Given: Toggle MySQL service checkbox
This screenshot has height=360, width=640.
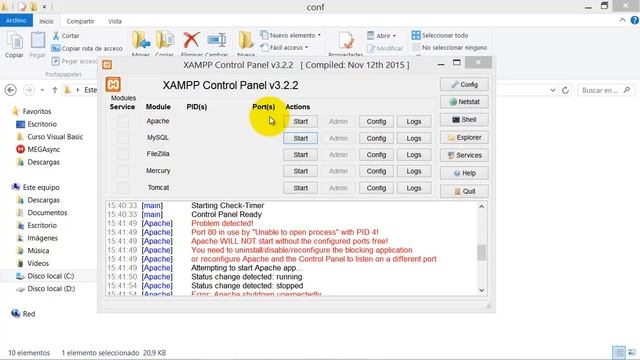Looking at the screenshot, I should click(x=123, y=138).
